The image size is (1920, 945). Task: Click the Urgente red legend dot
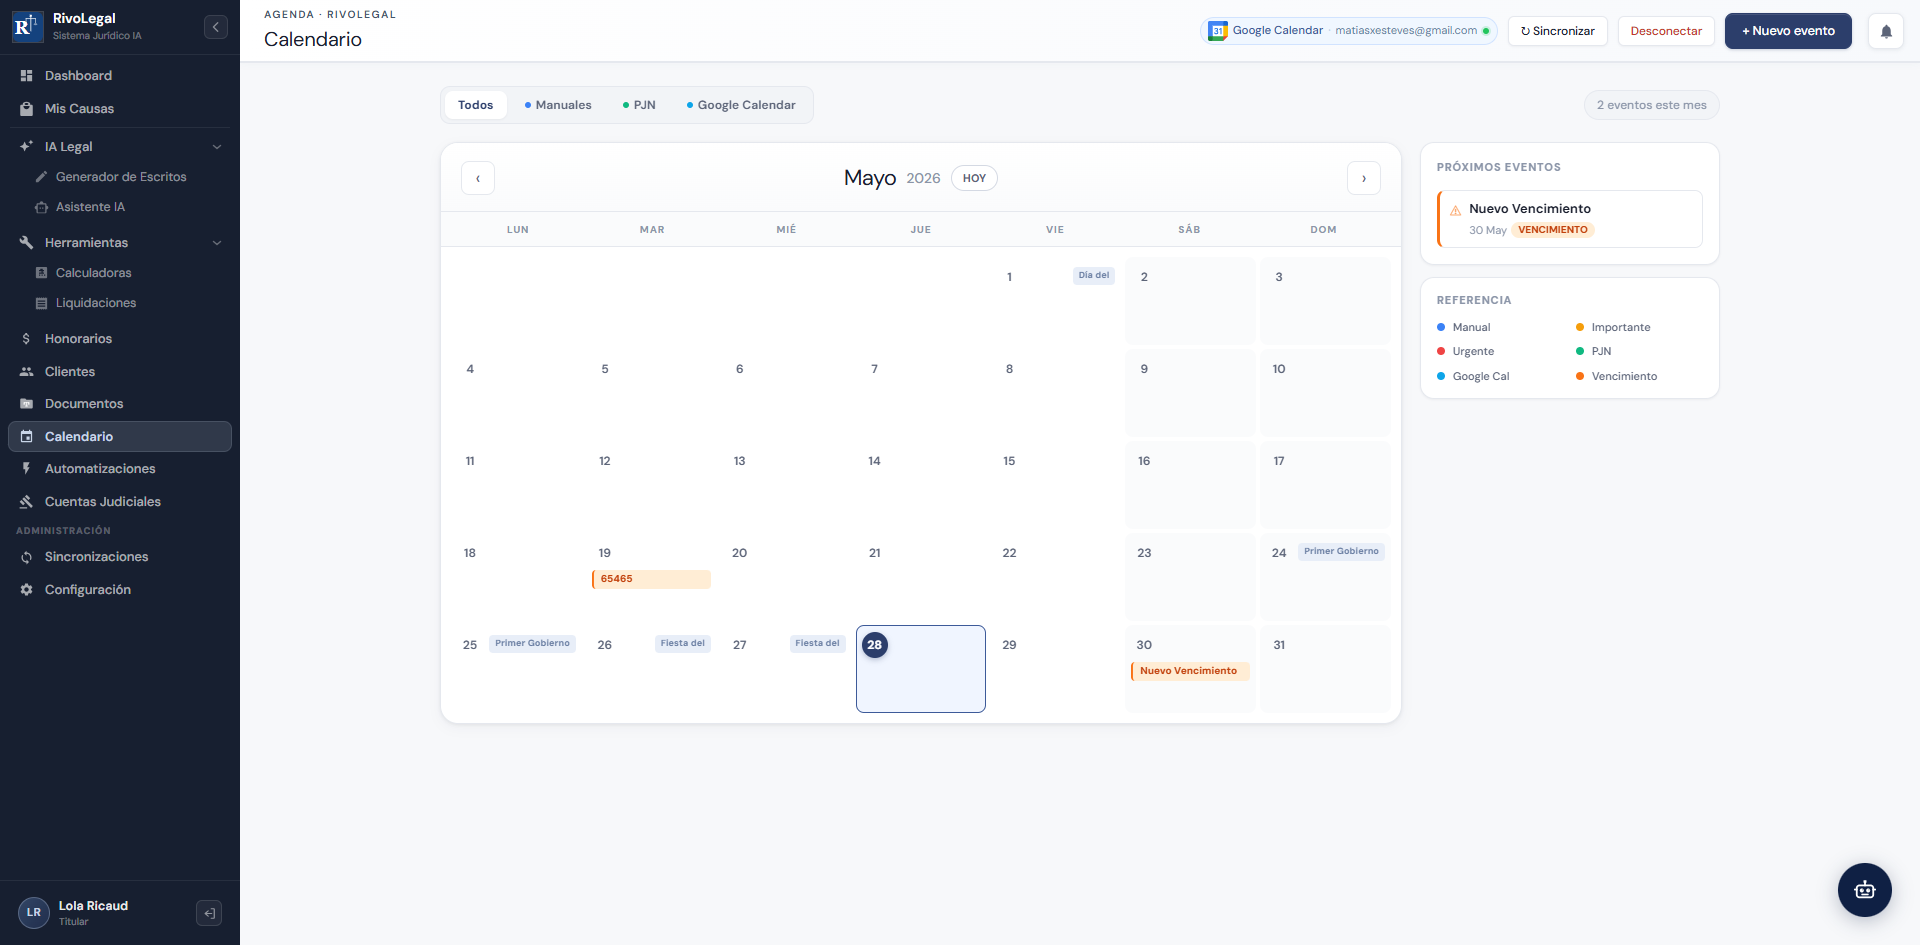[1441, 351]
